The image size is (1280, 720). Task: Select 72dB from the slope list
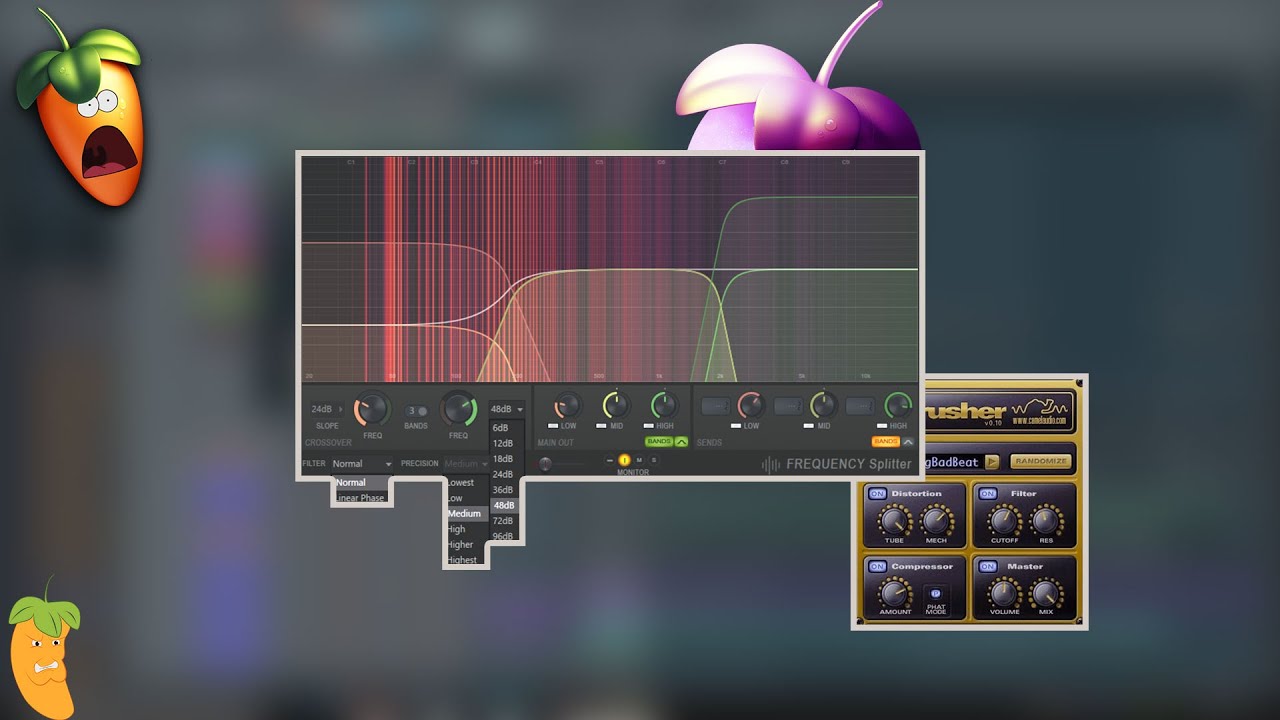pos(503,521)
